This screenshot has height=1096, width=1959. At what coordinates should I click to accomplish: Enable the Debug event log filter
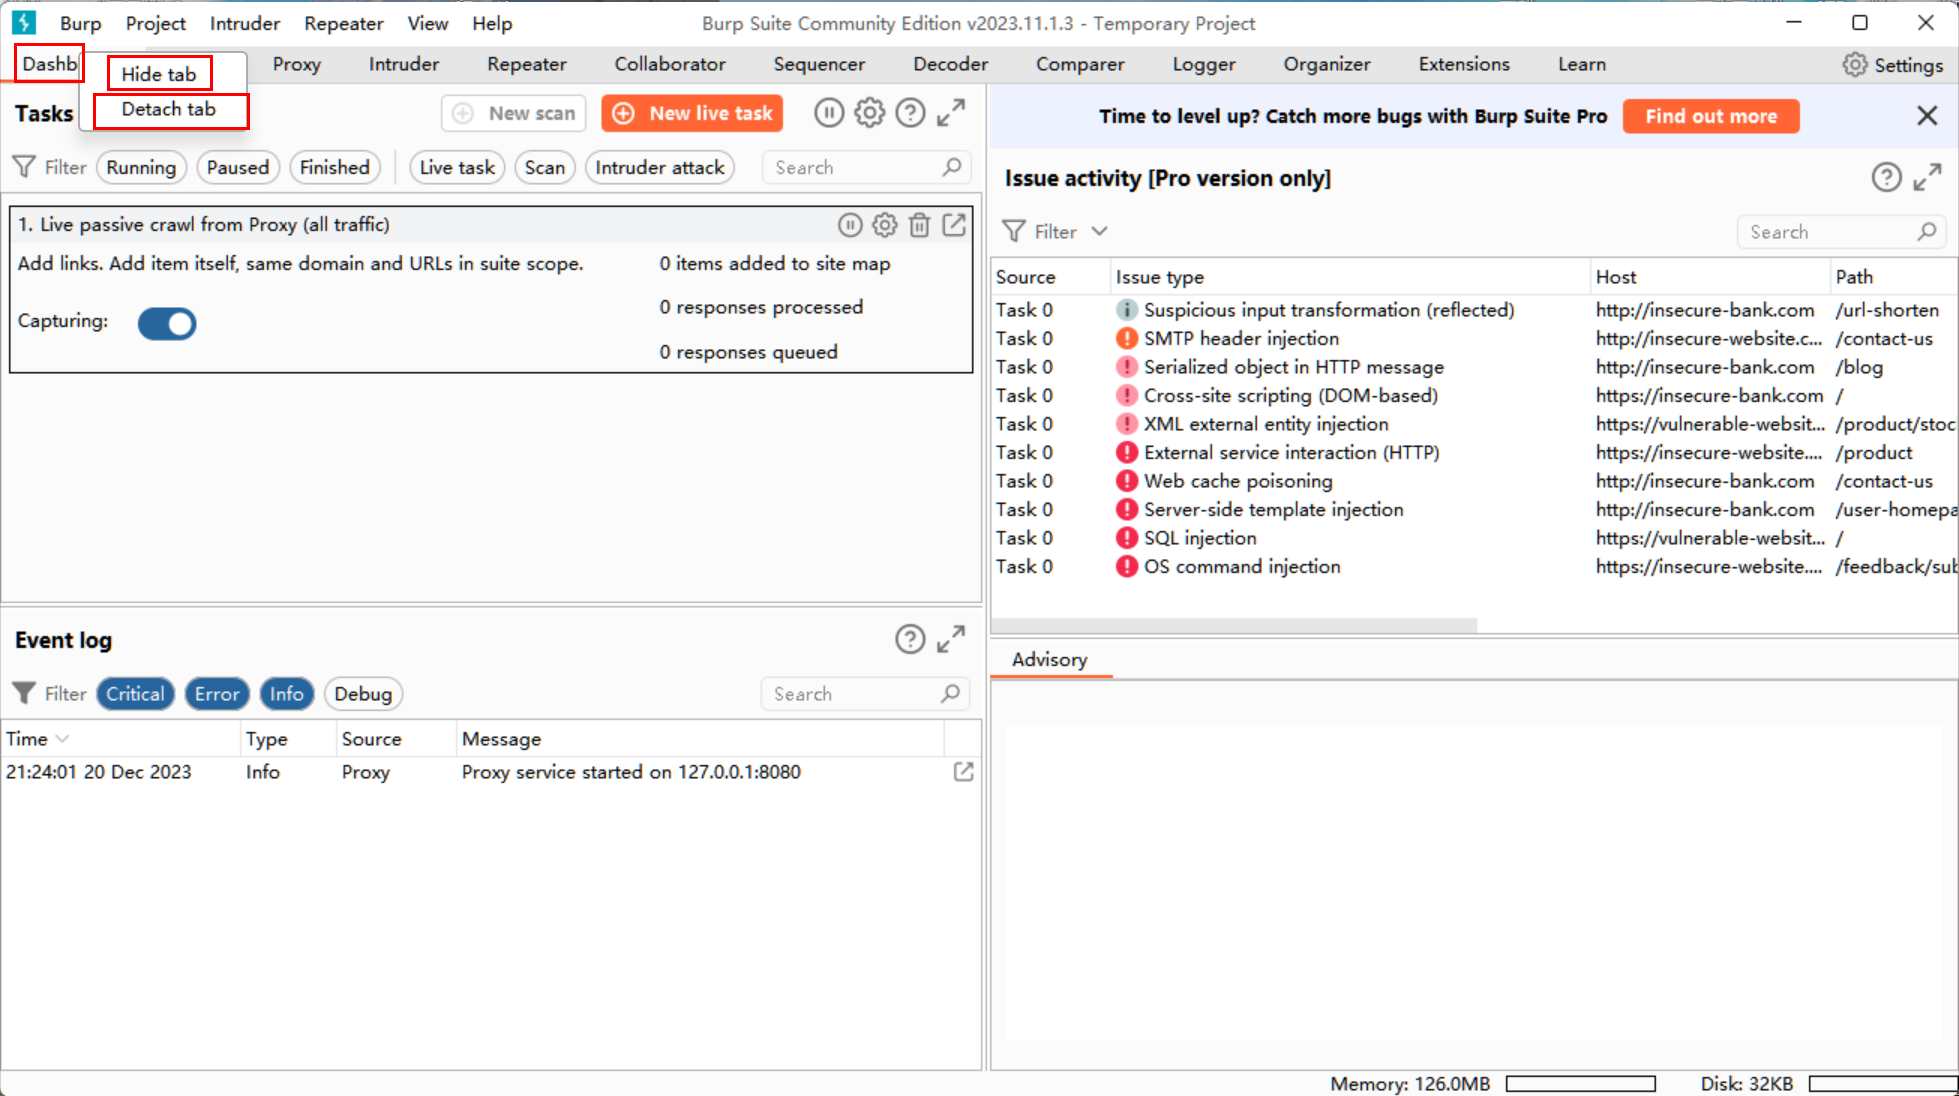click(x=362, y=694)
